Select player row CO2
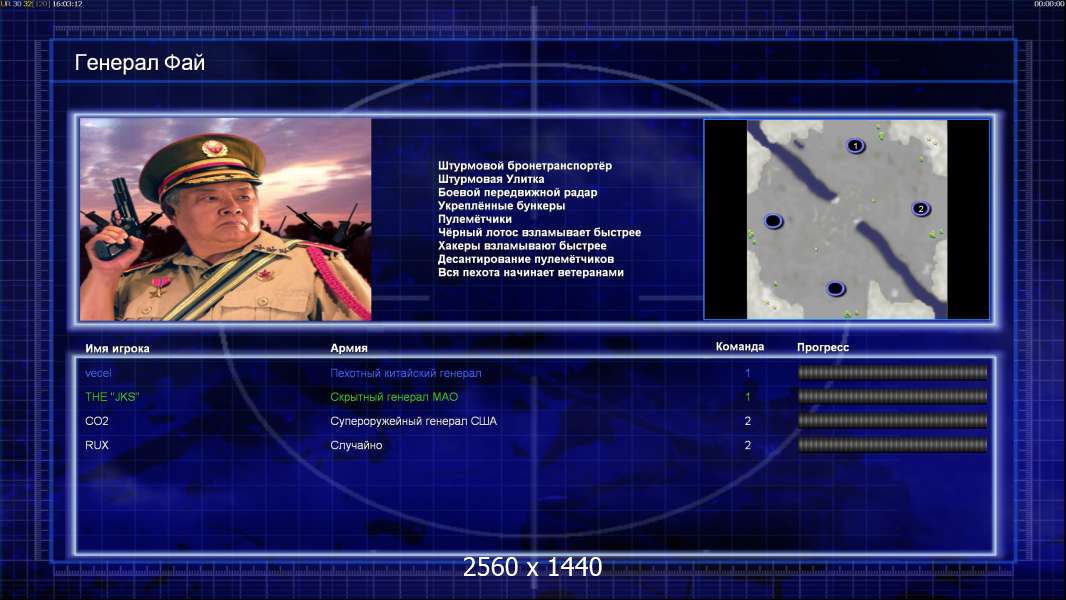 pos(534,421)
